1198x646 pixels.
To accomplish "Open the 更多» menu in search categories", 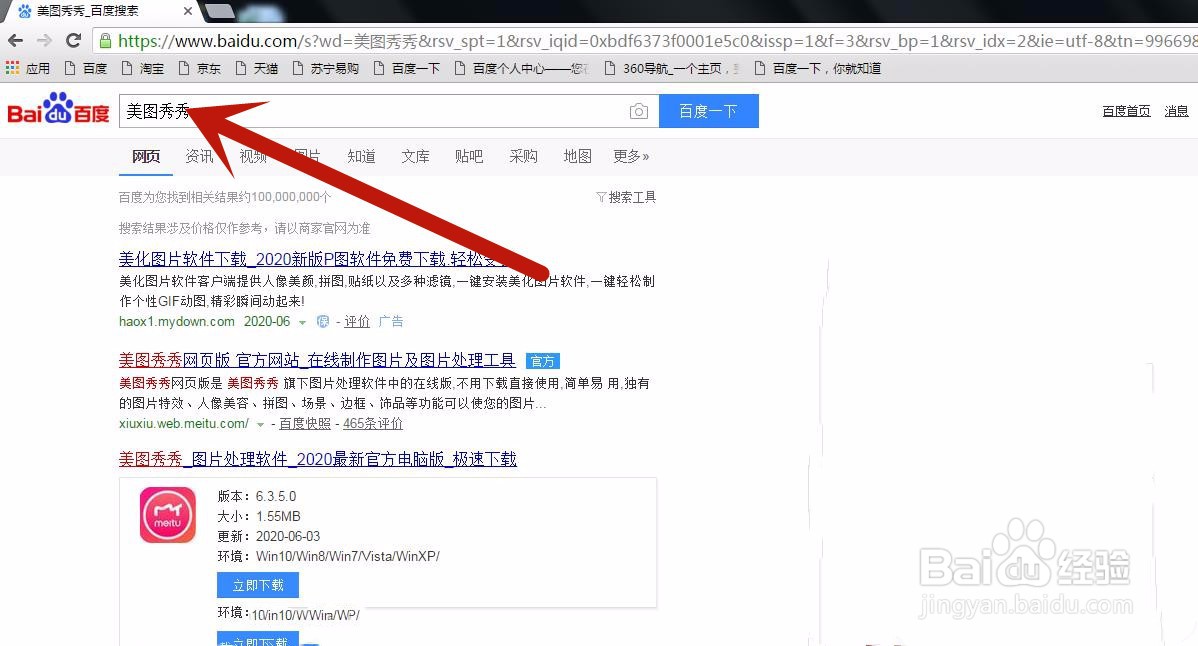I will 631,156.
